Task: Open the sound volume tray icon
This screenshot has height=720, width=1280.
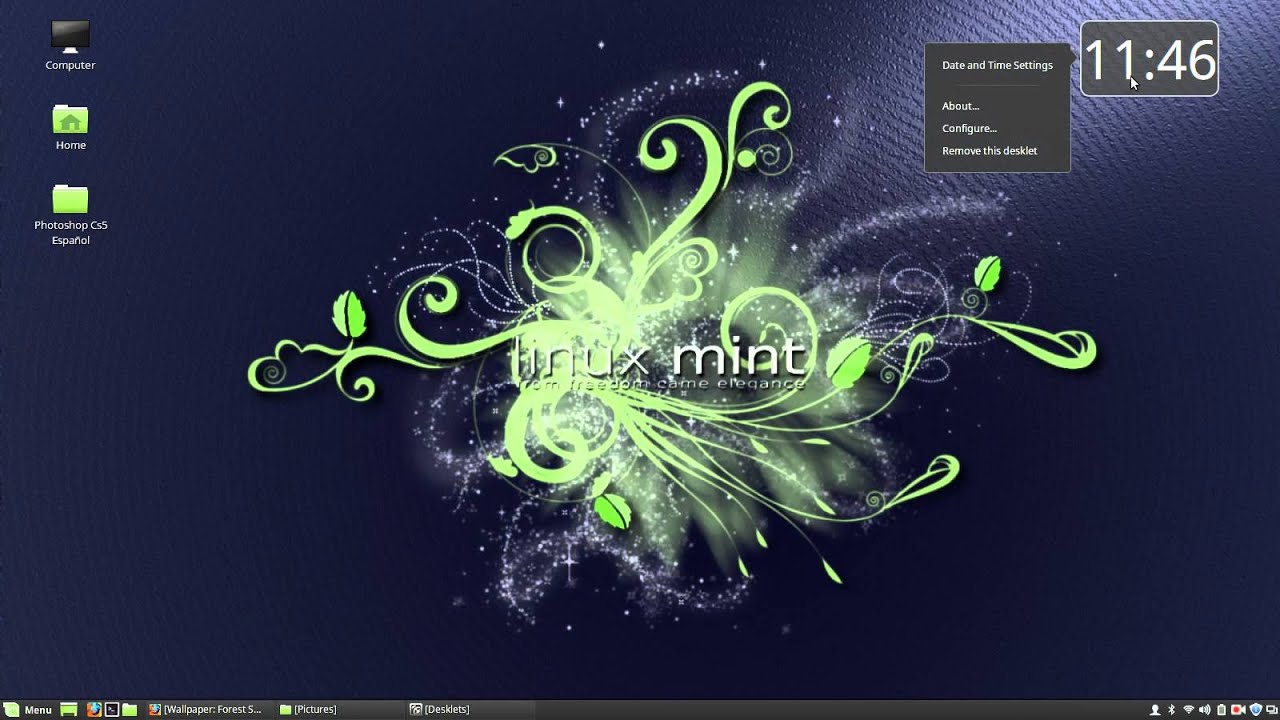Action: click(1205, 710)
